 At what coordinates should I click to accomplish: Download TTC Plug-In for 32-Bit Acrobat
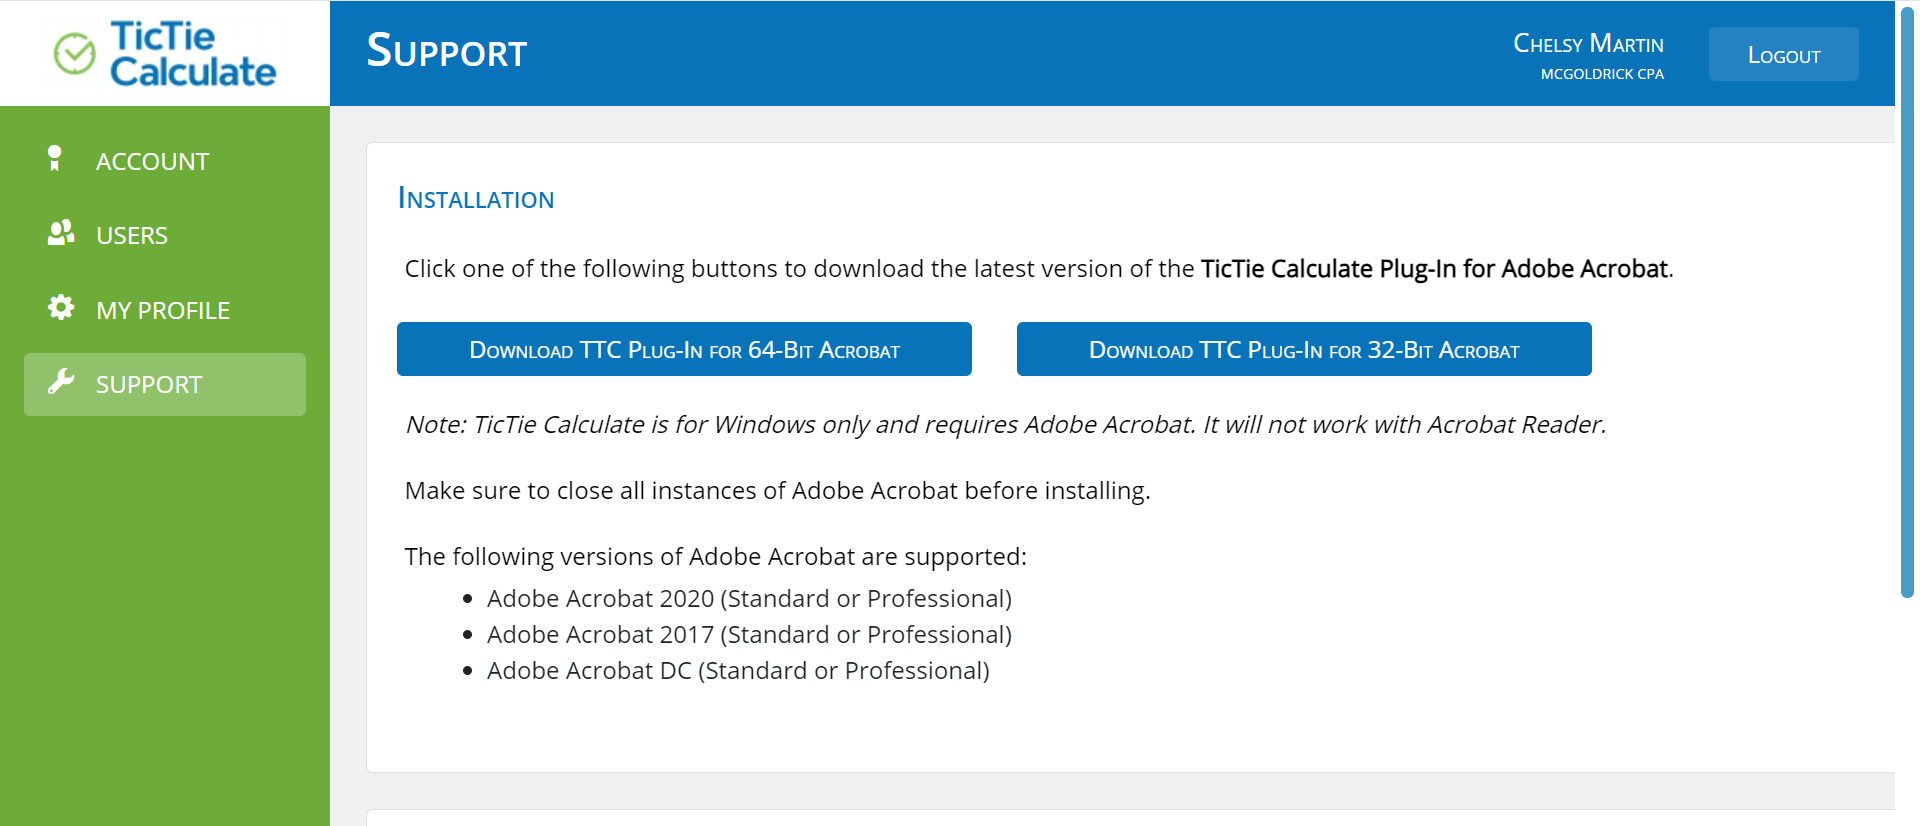1303,349
